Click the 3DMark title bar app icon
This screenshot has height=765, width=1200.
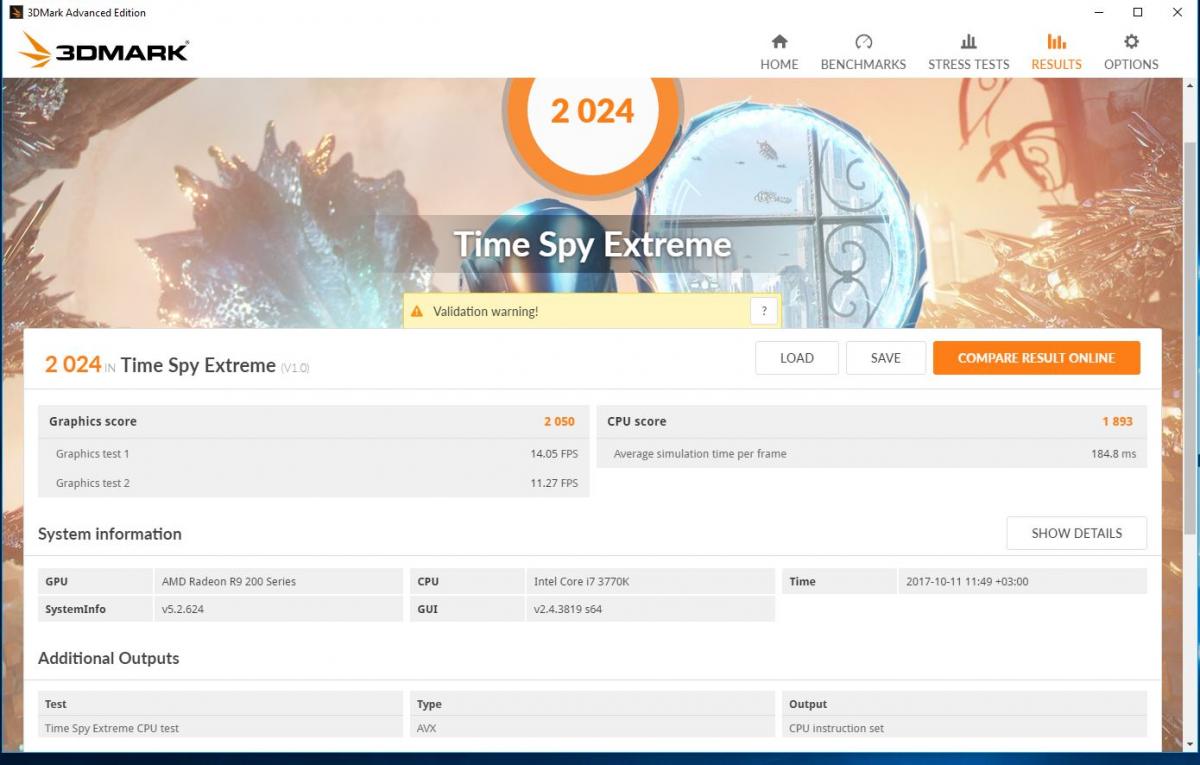pos(16,12)
